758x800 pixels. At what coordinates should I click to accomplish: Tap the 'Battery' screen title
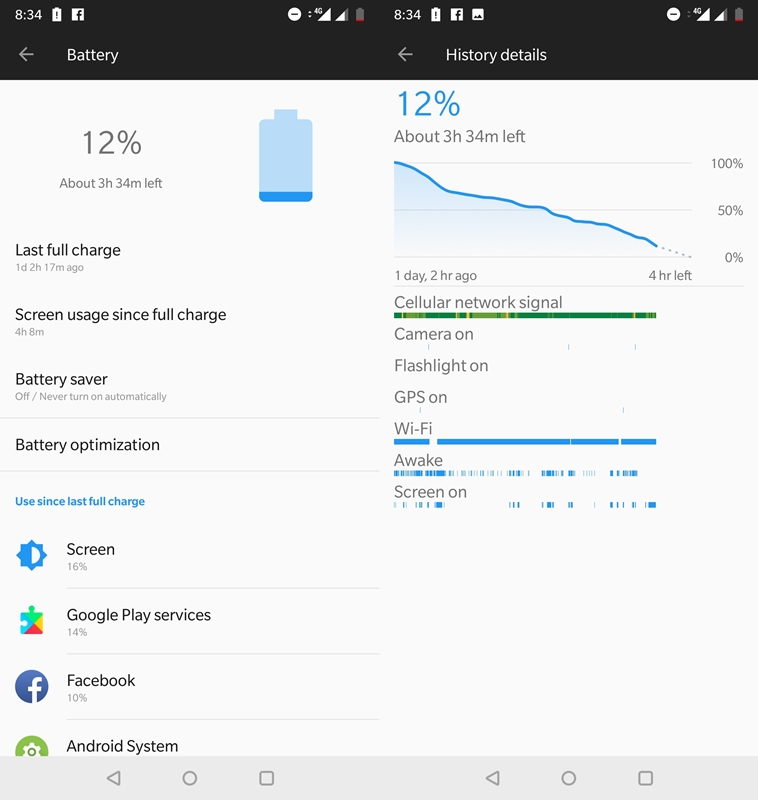coord(92,55)
